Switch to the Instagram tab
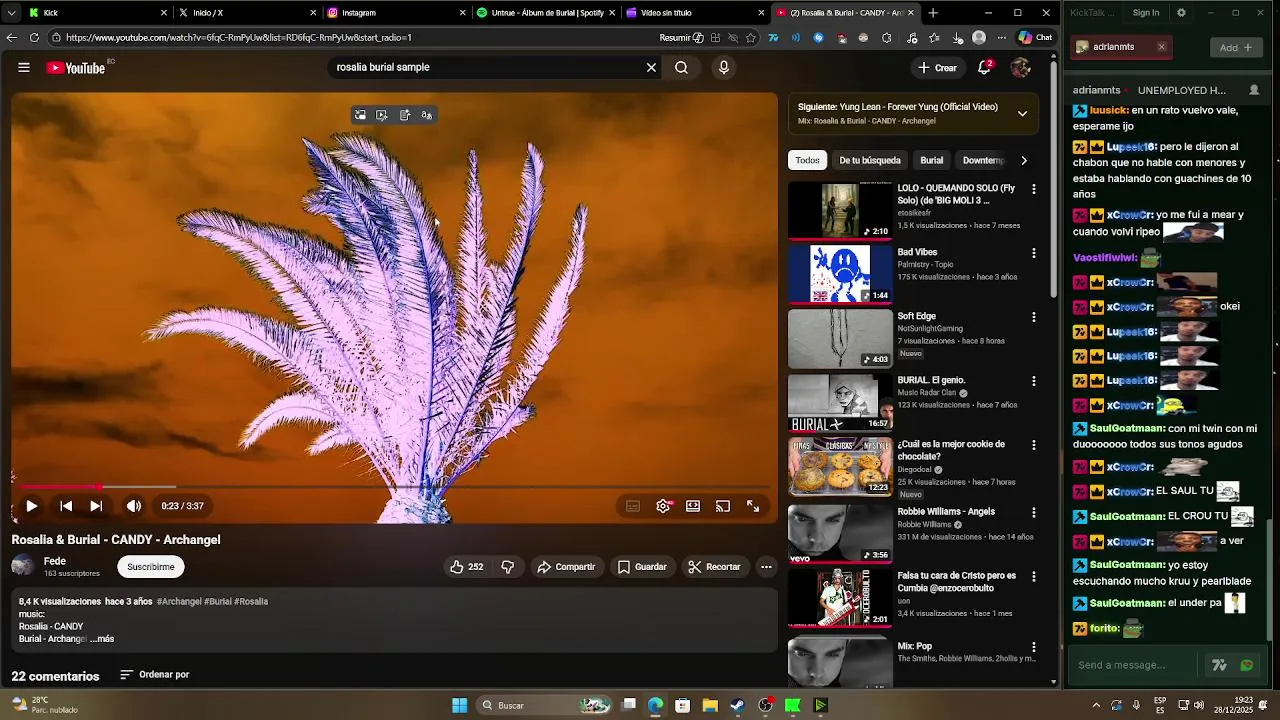 point(390,13)
